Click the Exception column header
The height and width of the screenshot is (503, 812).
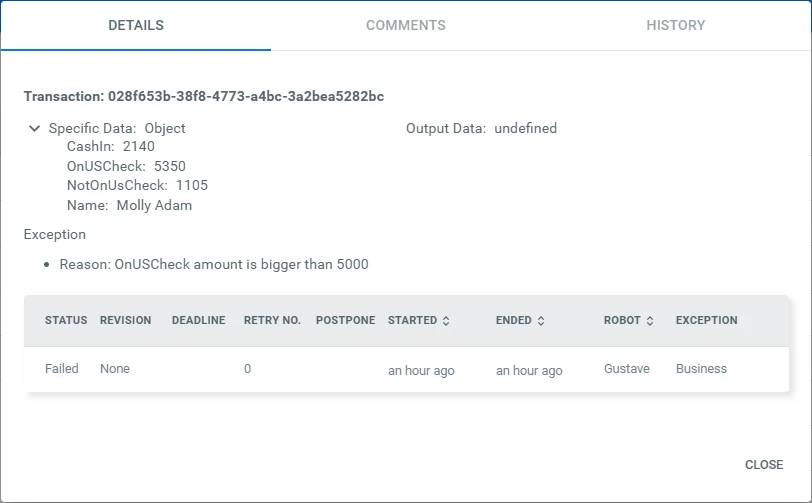point(706,320)
